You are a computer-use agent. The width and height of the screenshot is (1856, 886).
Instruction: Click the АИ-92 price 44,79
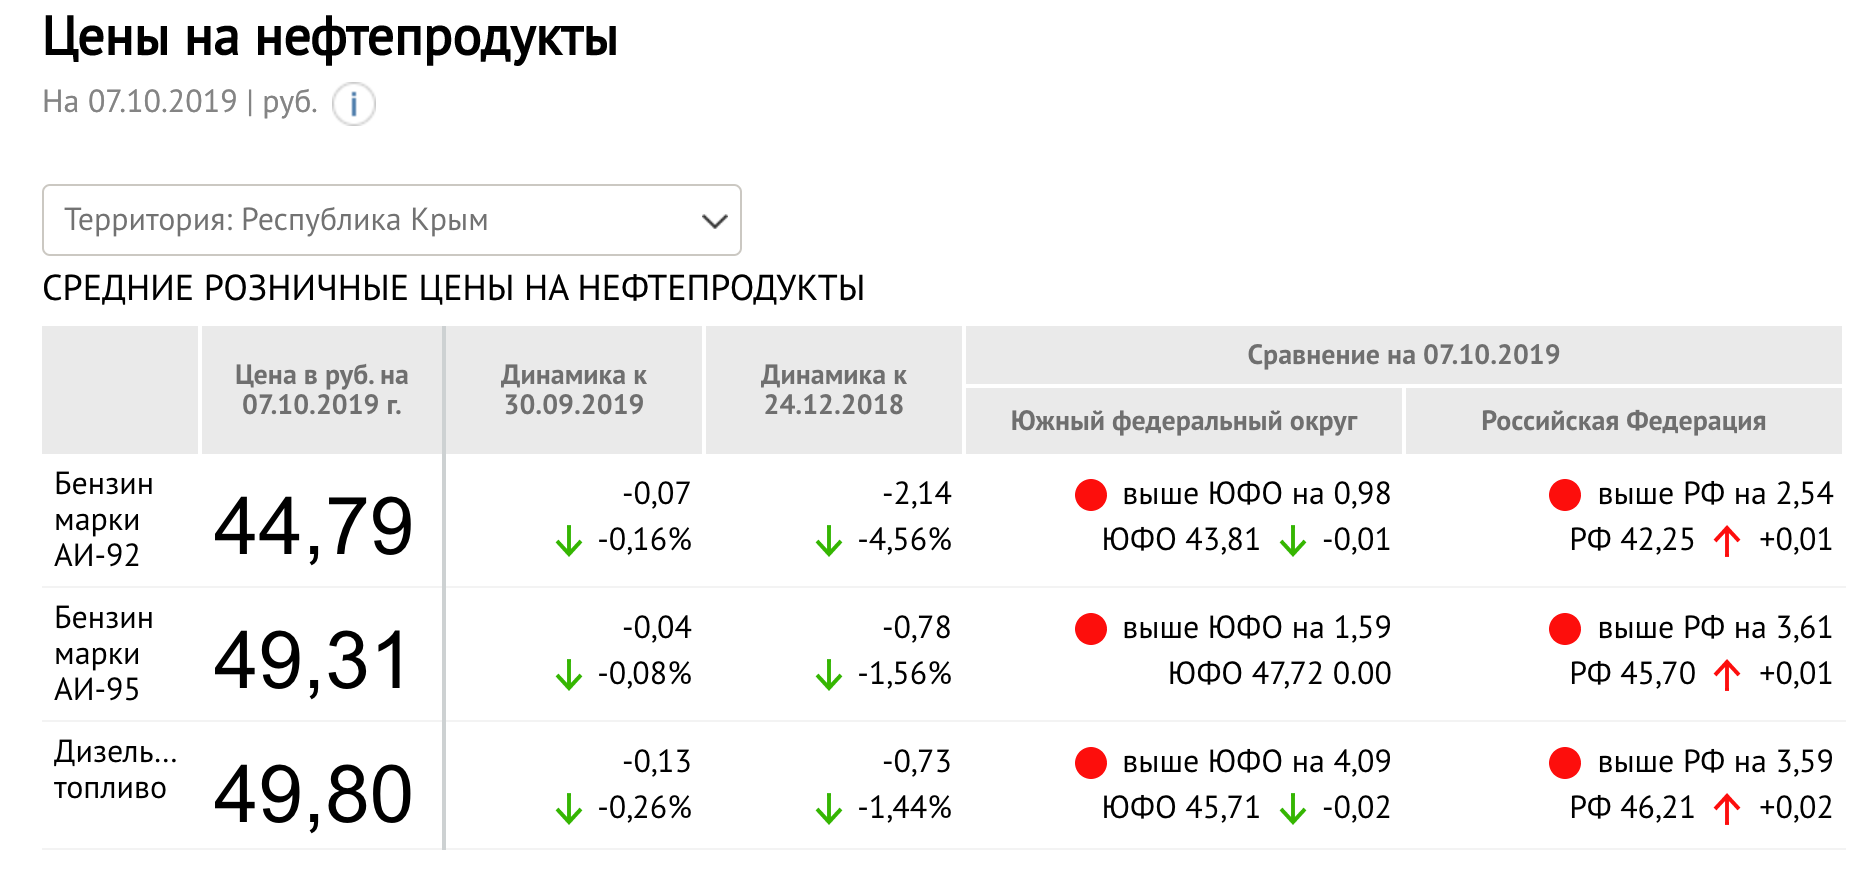click(313, 526)
